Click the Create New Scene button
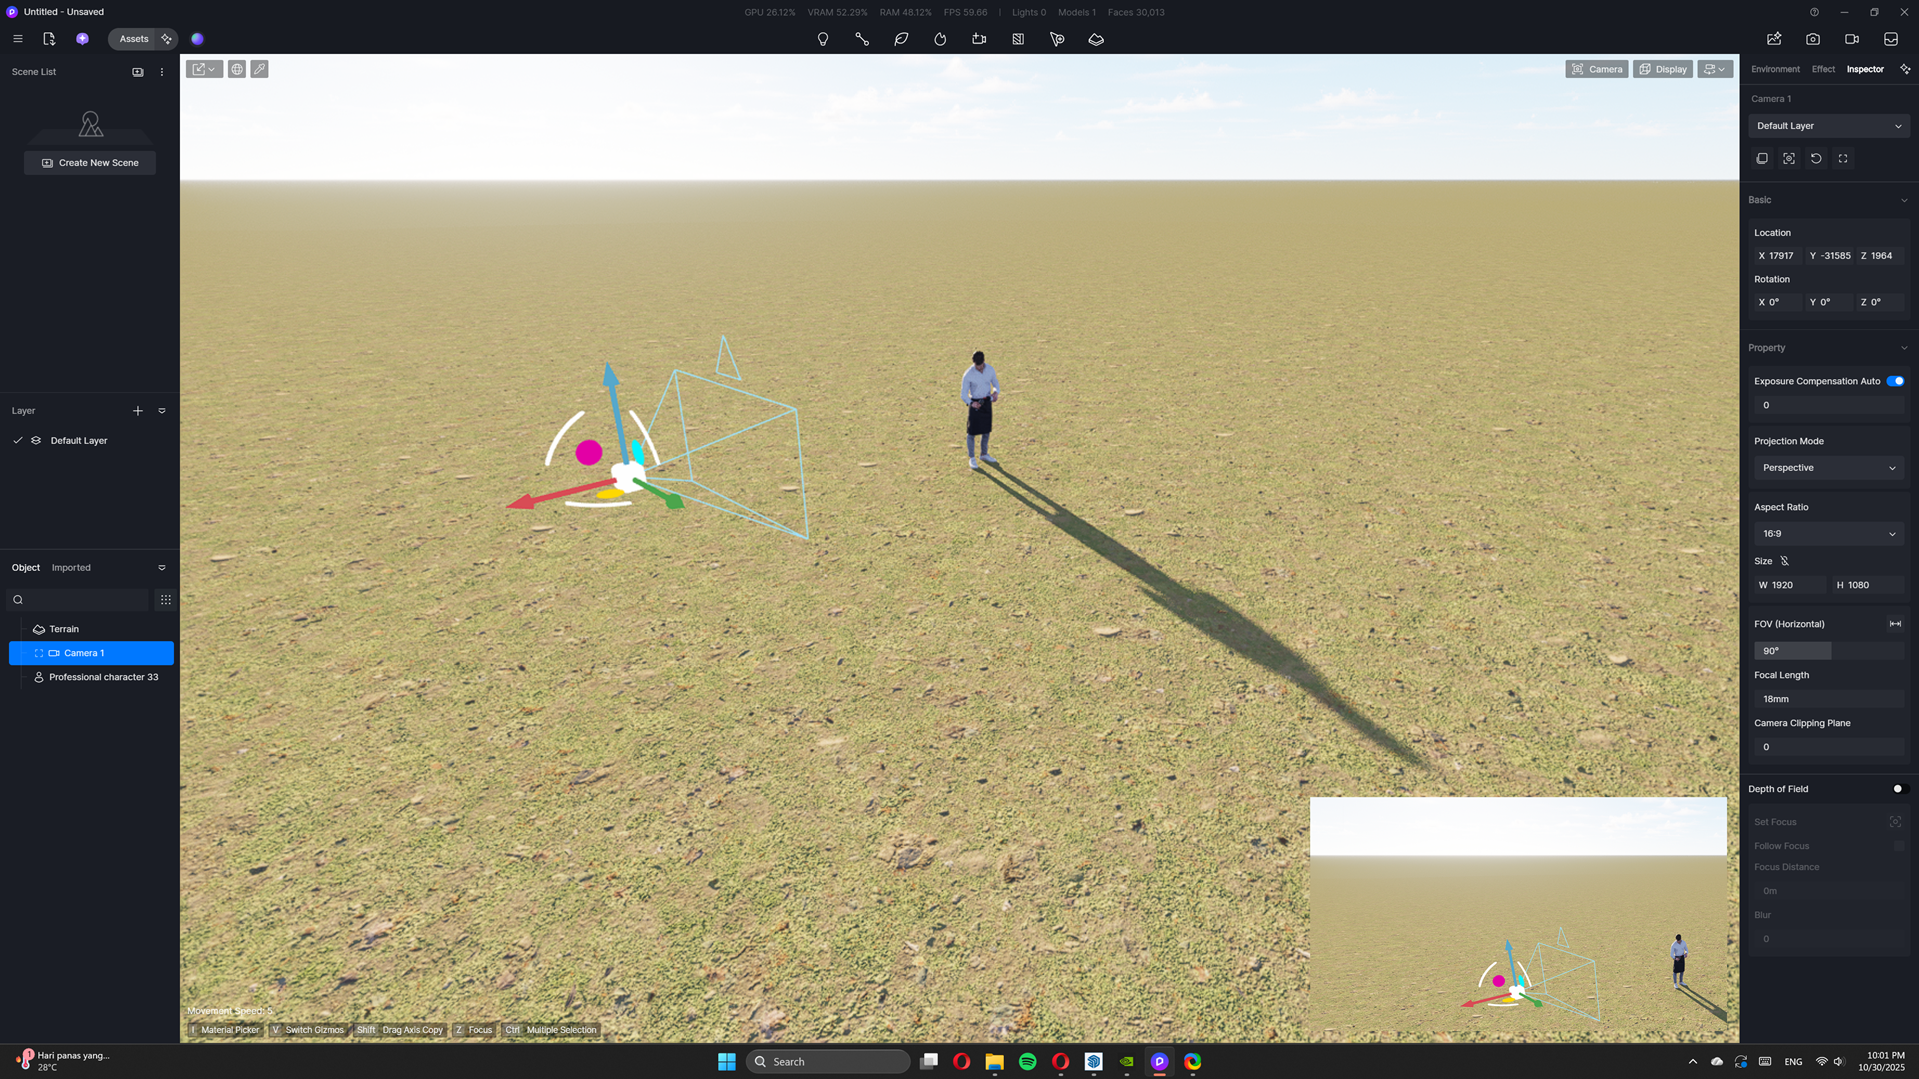 pos(90,163)
